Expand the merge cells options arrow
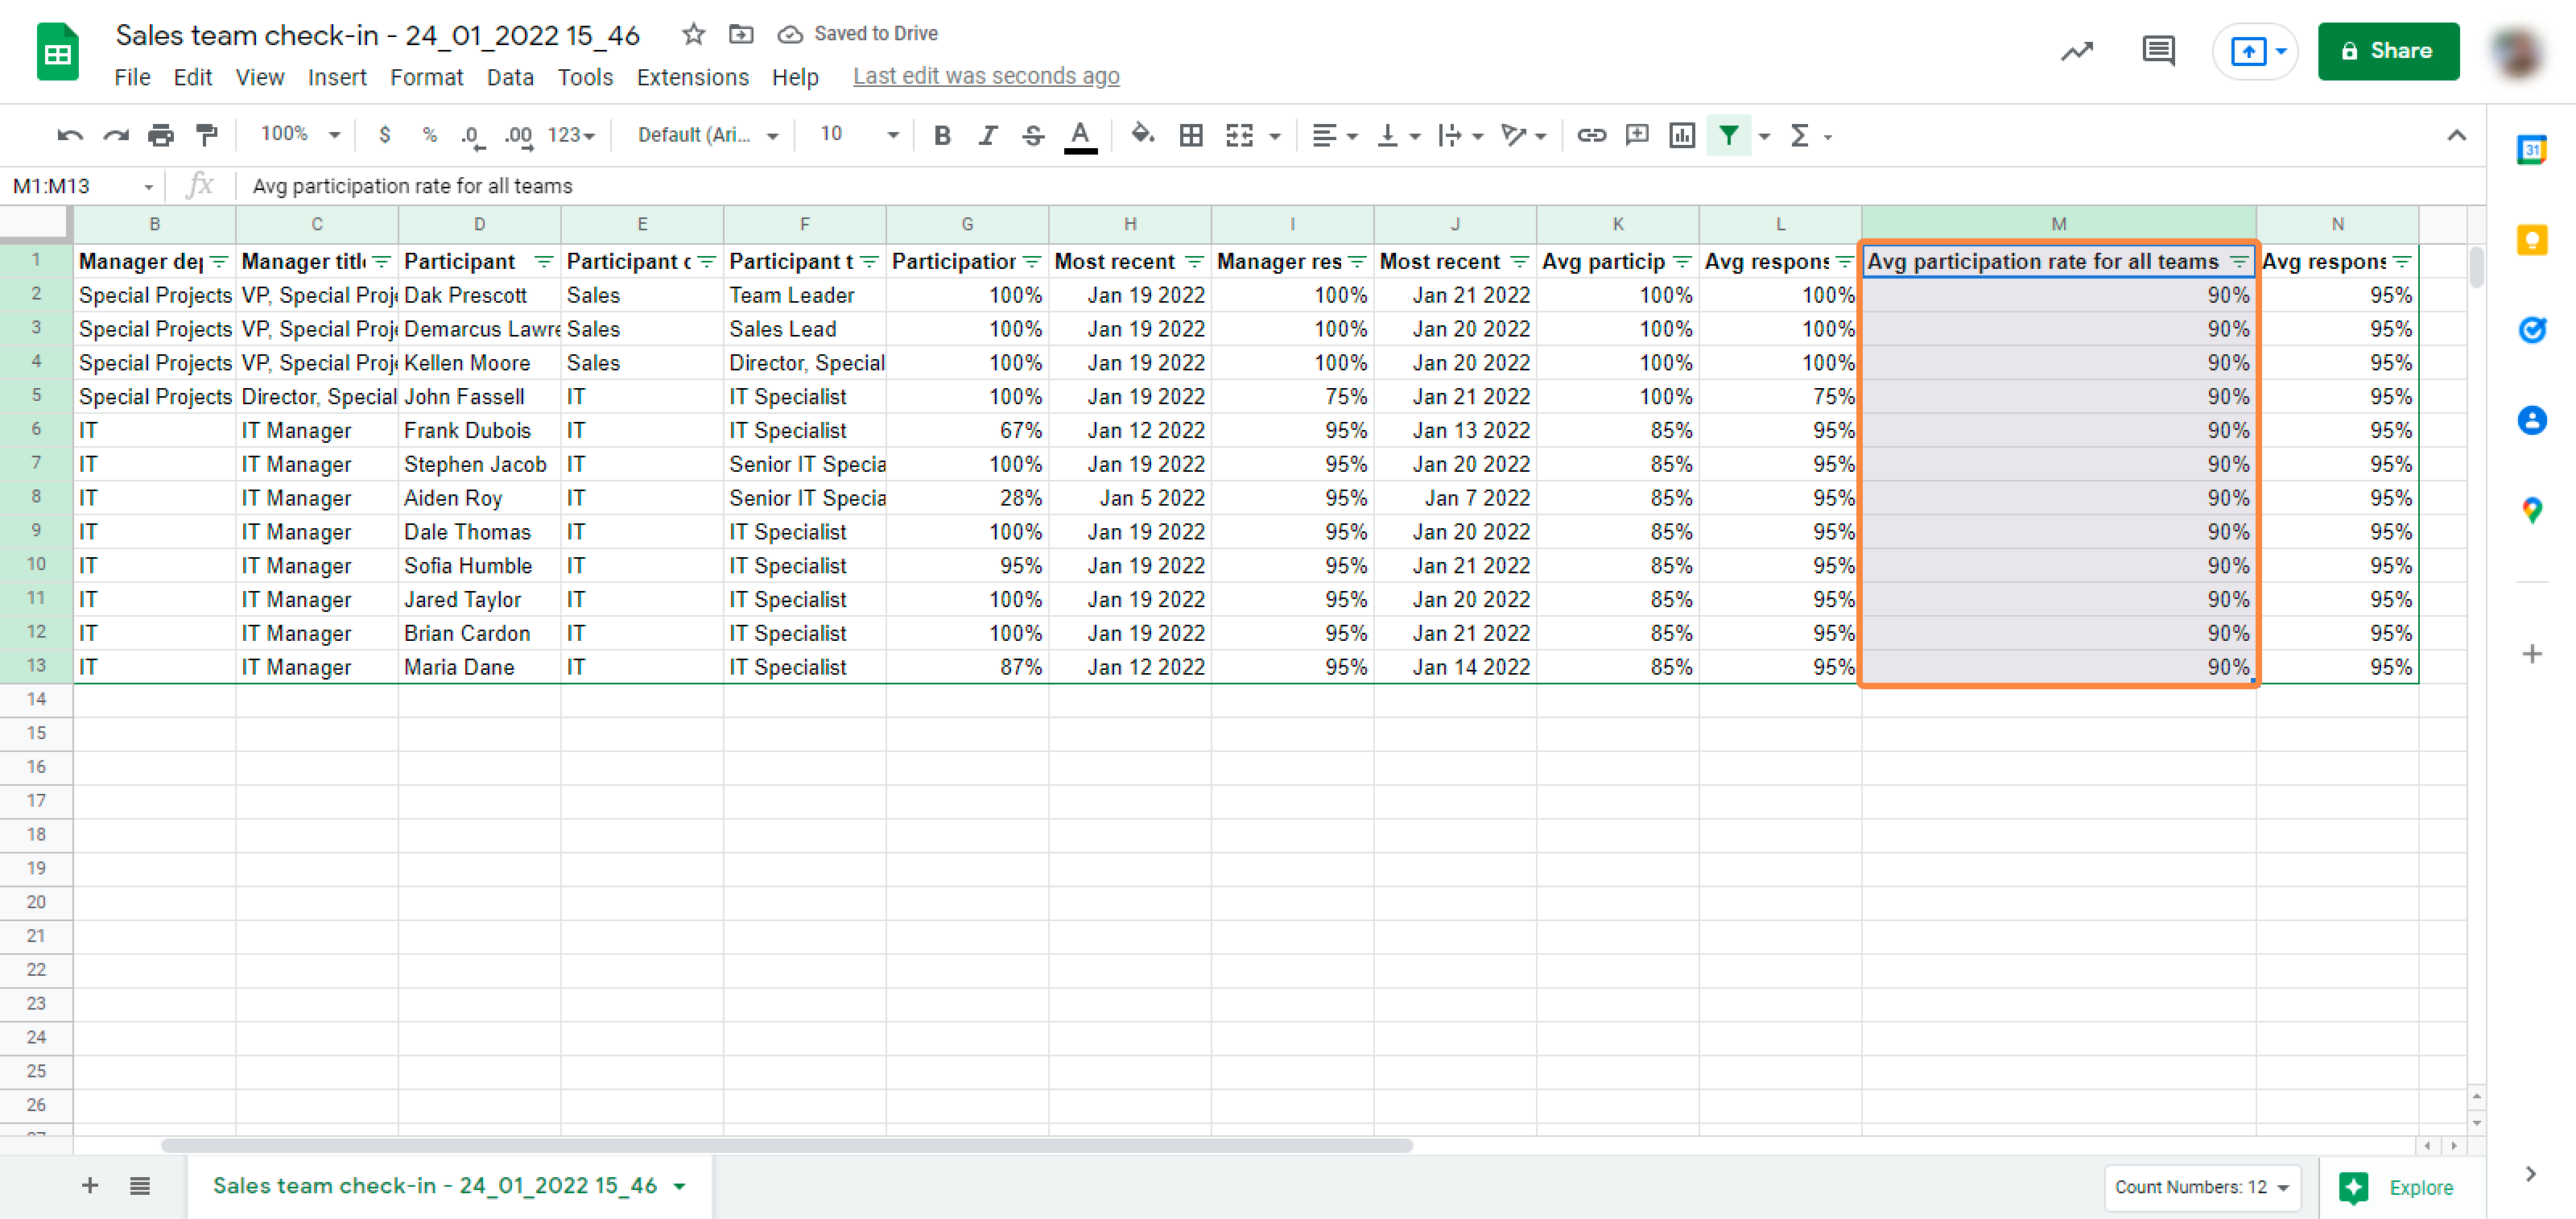Viewport: 2576px width, 1219px height. point(1275,136)
